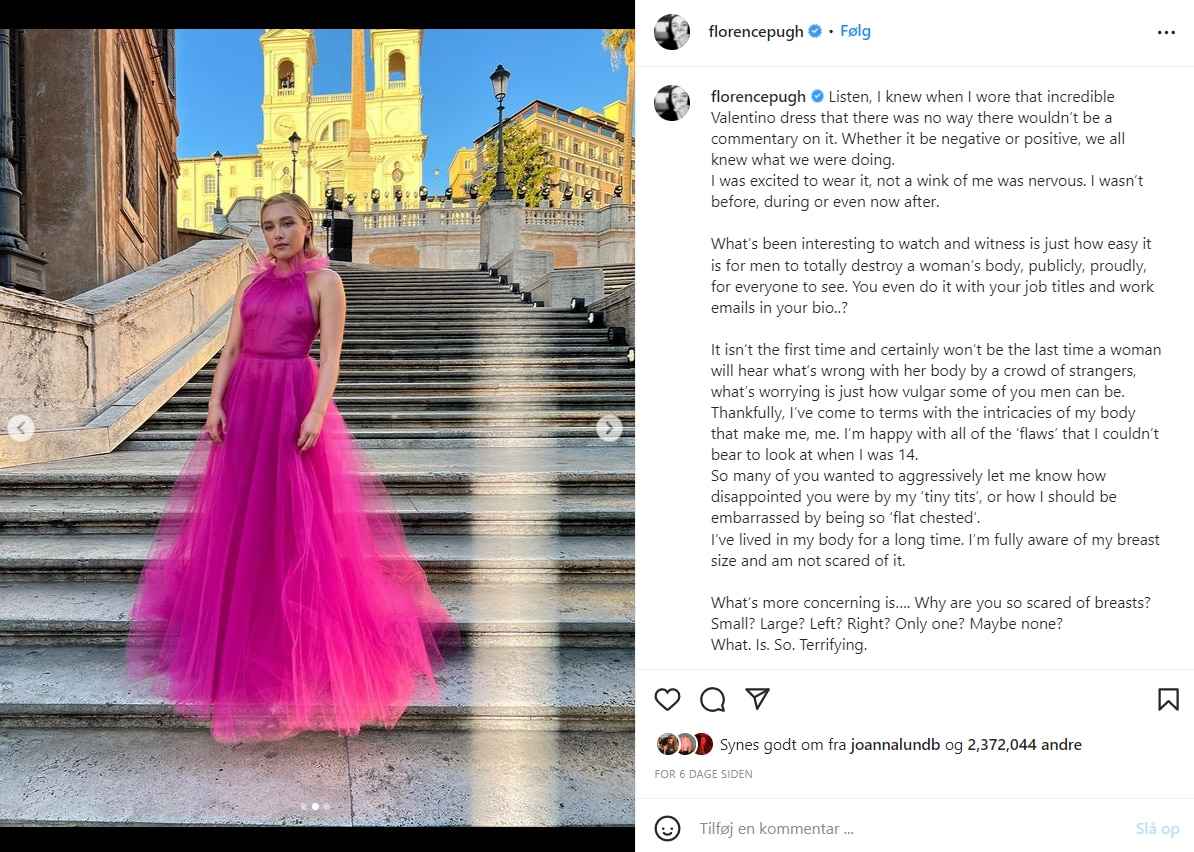This screenshot has width=1194, height=852.
Task: Click florencepugh username in caption
Action: click(758, 97)
